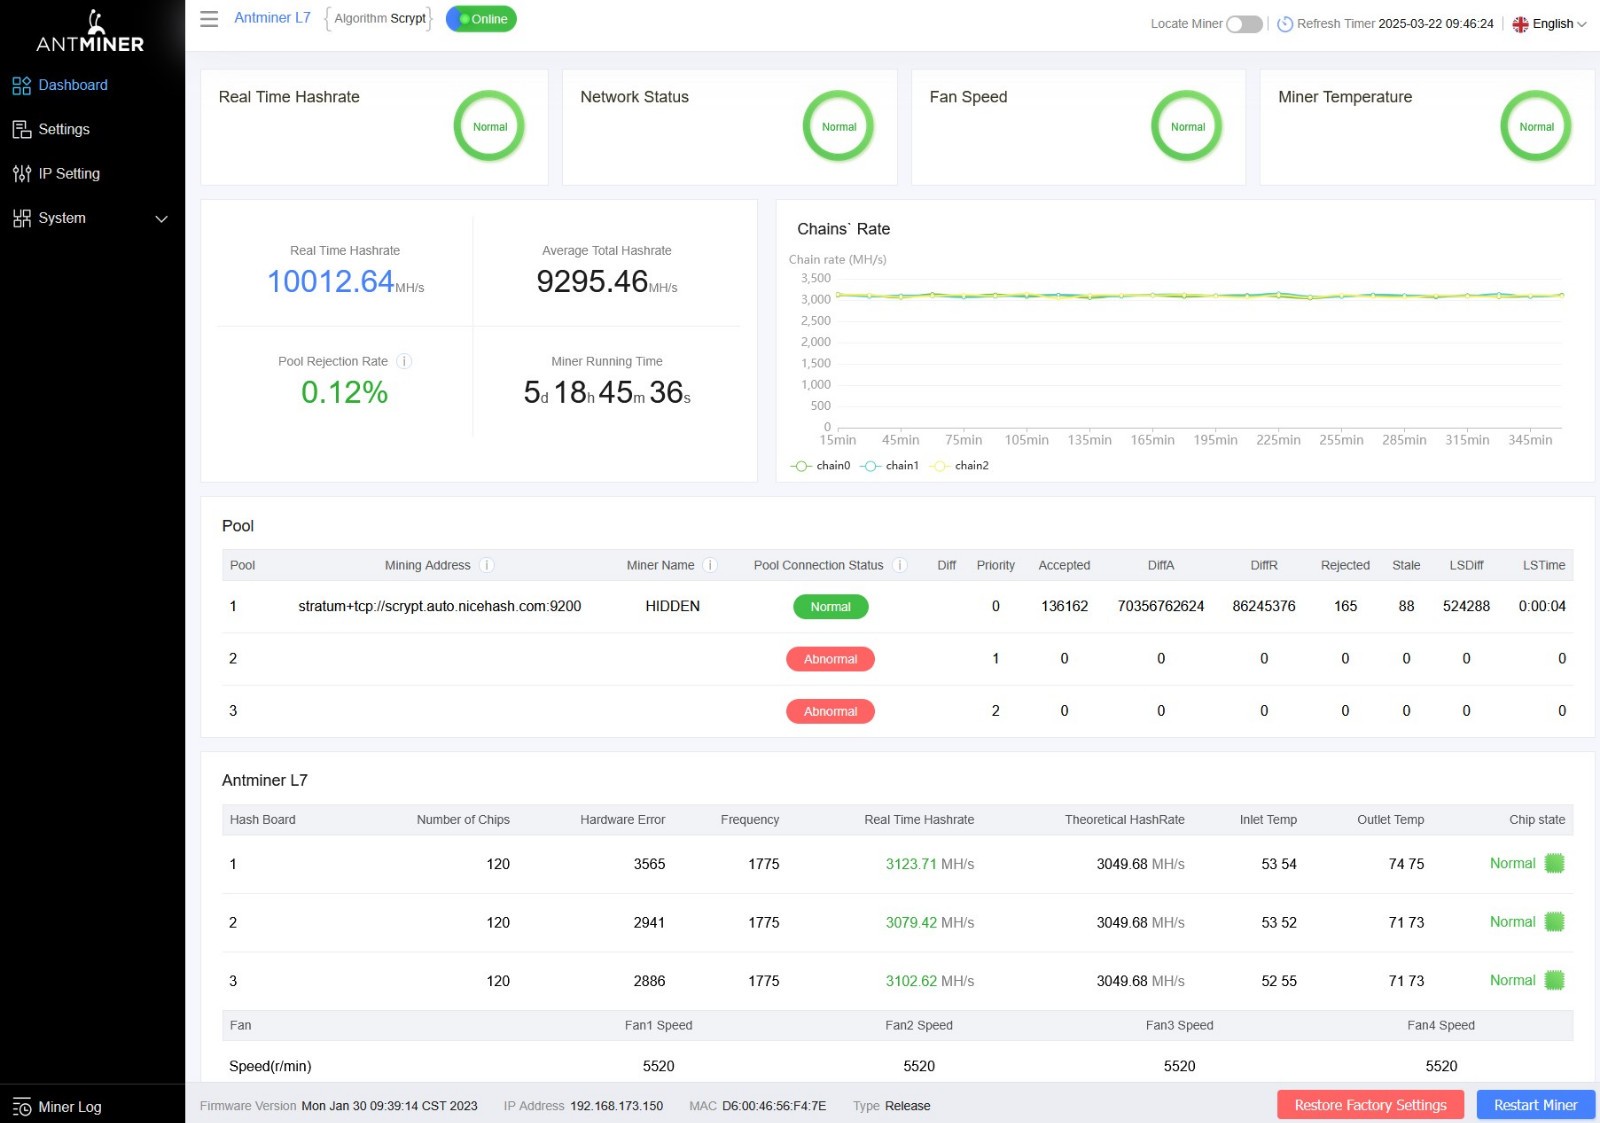Click the Mining Address info icon

[487, 565]
